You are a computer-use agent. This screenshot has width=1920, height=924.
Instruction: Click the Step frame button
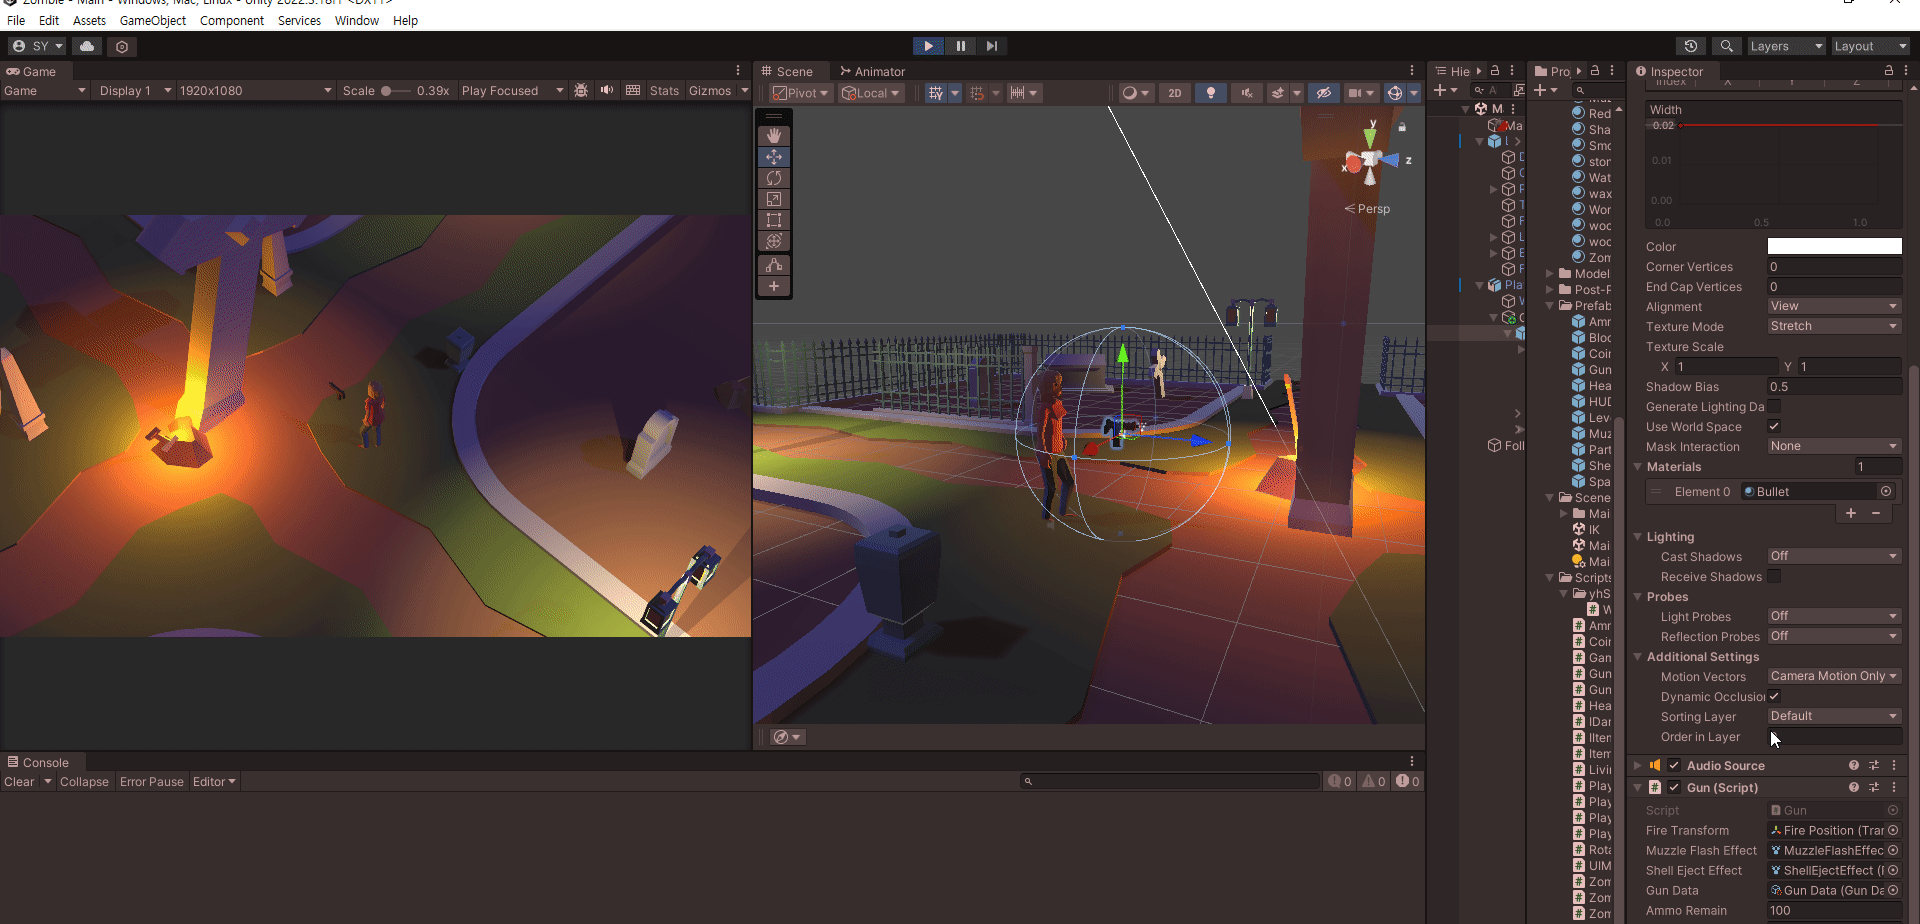tap(991, 46)
